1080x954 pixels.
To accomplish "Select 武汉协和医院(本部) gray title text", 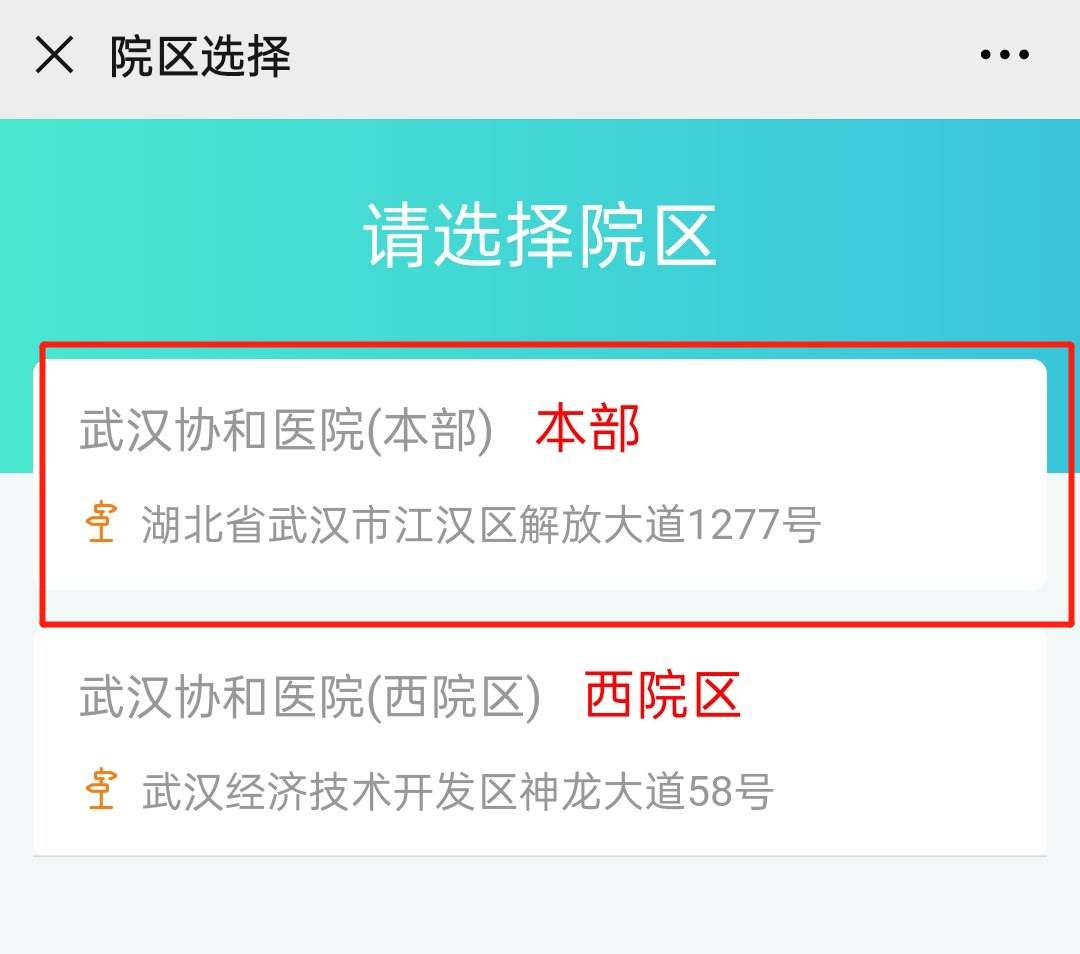I will (x=286, y=432).
